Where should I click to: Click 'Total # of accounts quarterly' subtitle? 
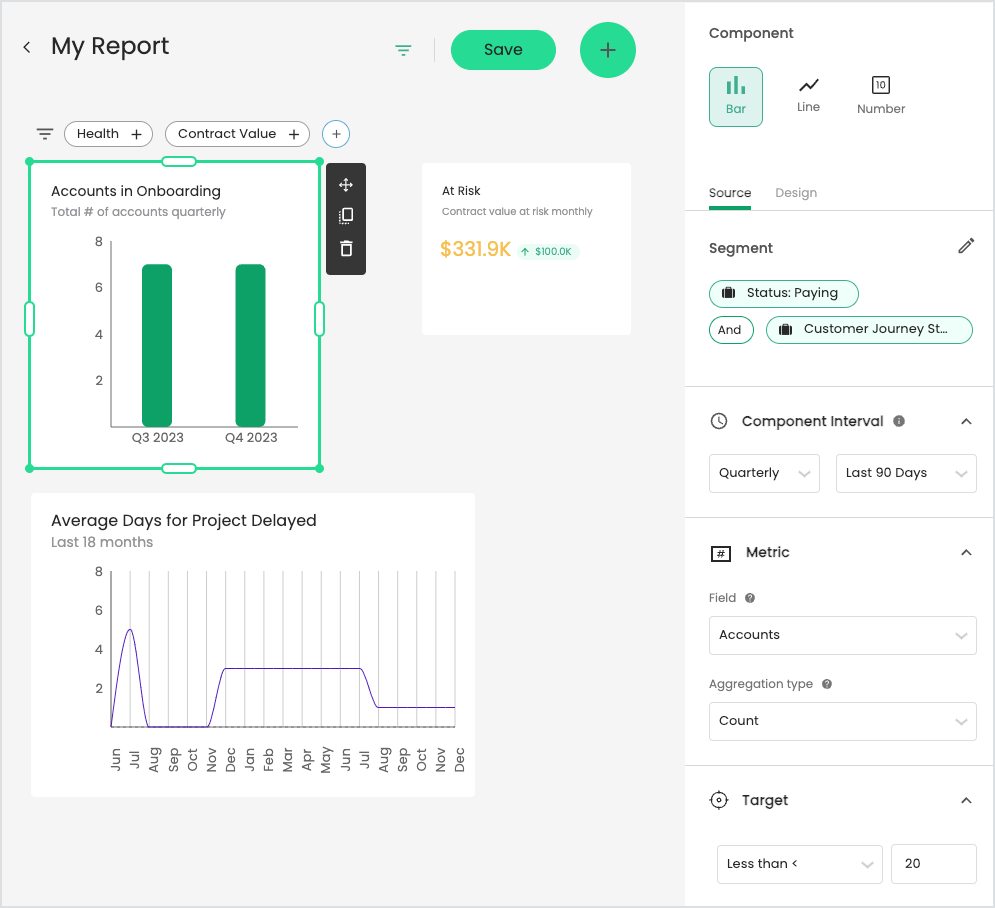click(138, 212)
